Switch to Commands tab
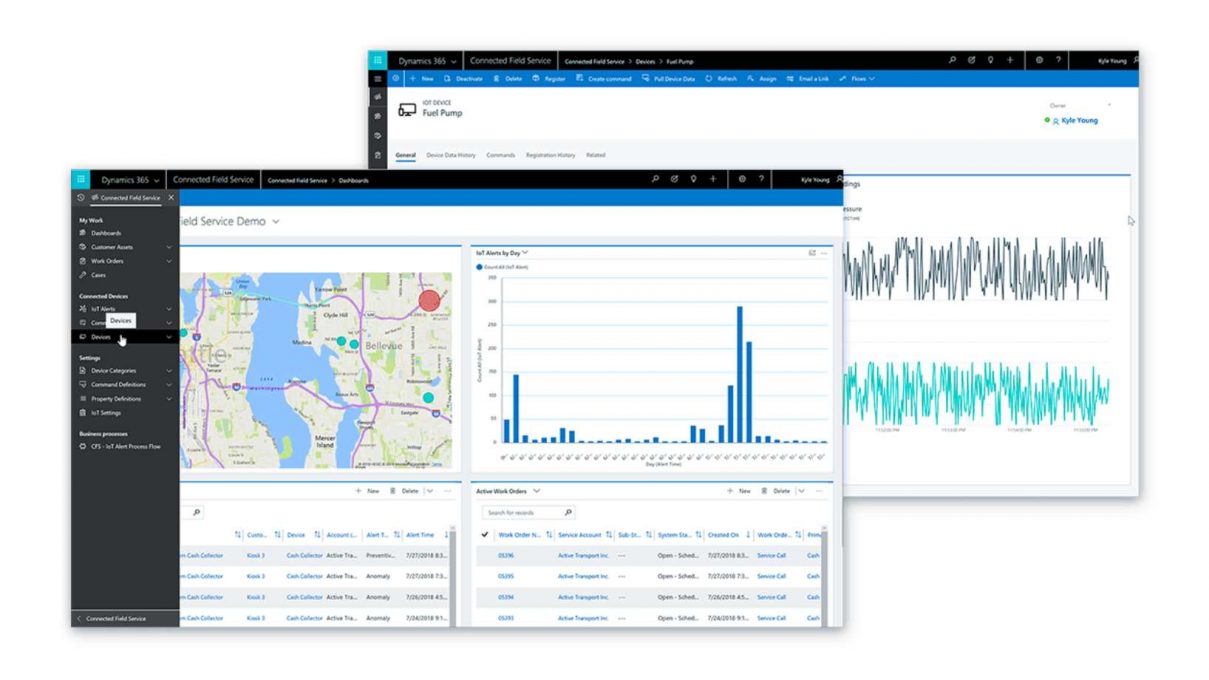 pyautogui.click(x=501, y=155)
